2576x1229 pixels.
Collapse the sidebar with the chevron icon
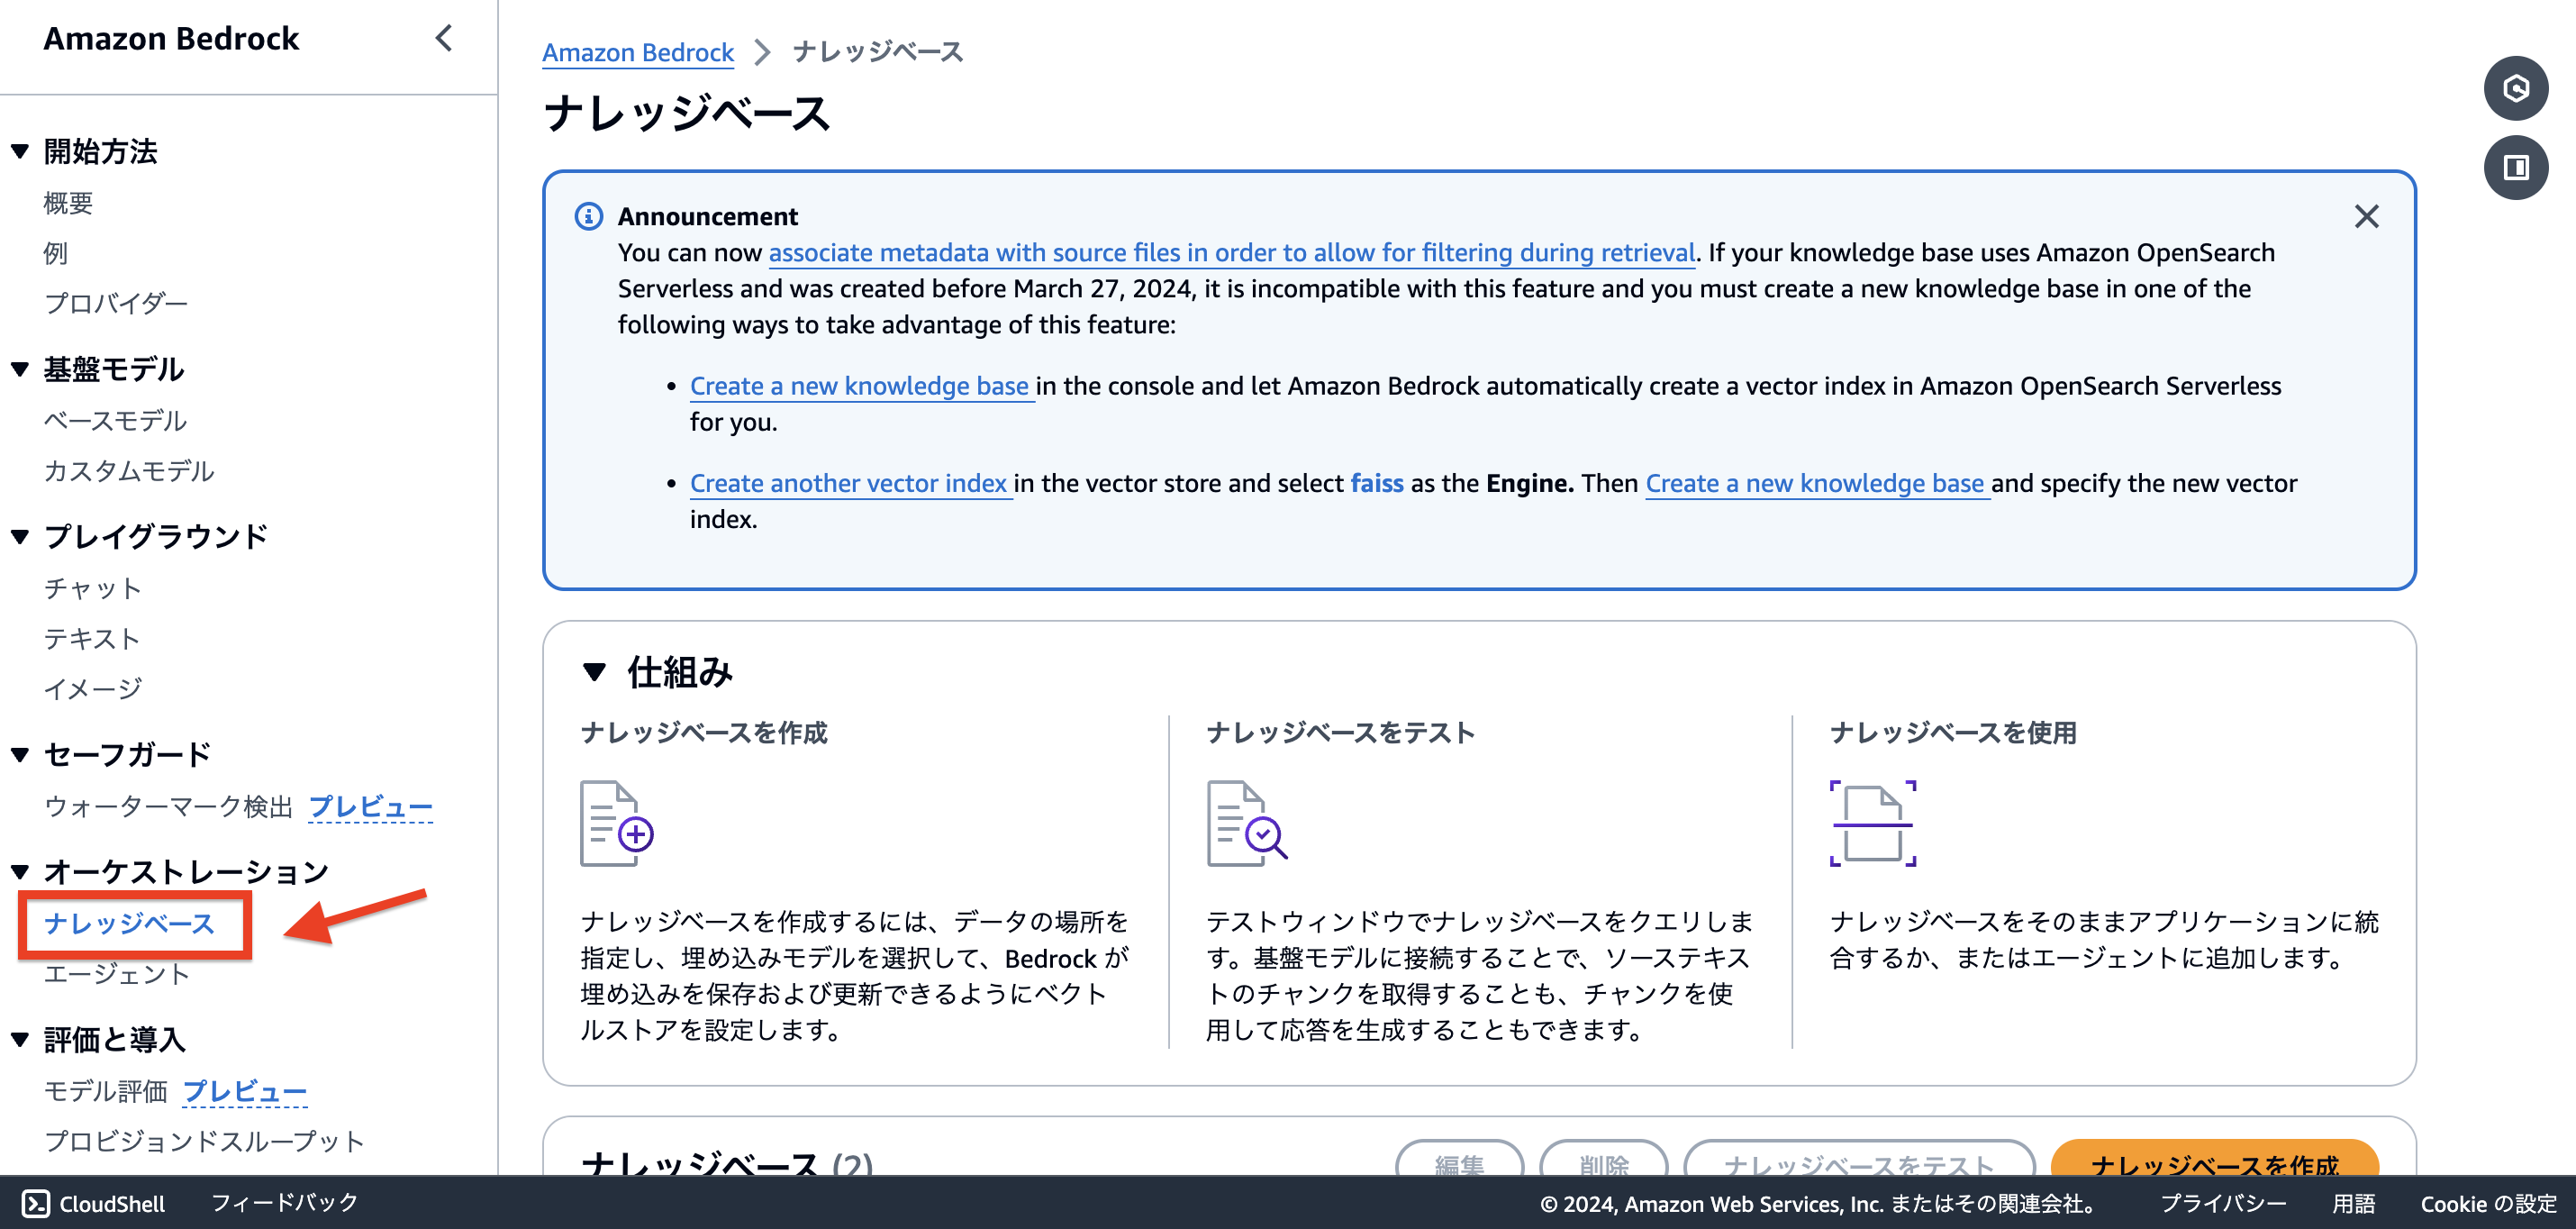tap(444, 39)
